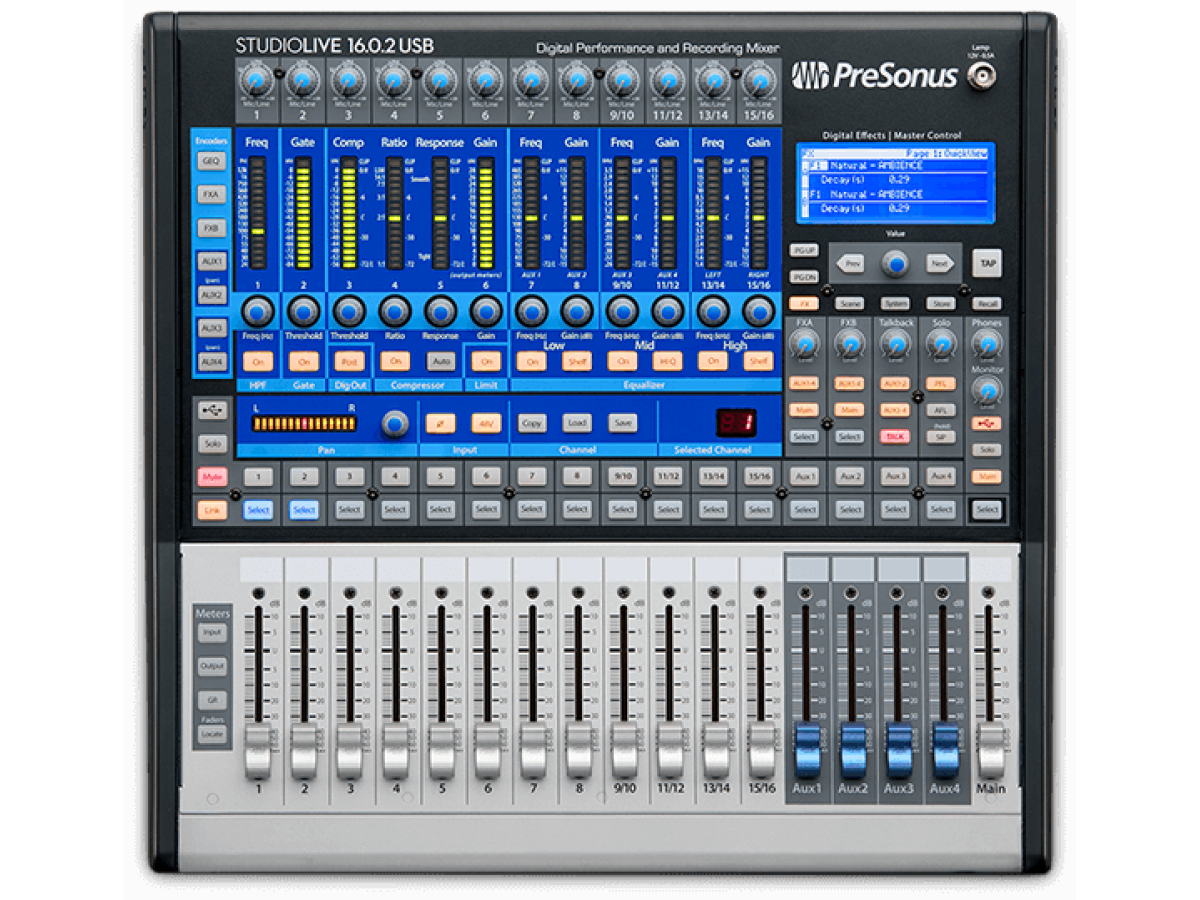Open the System menu button

coord(895,303)
